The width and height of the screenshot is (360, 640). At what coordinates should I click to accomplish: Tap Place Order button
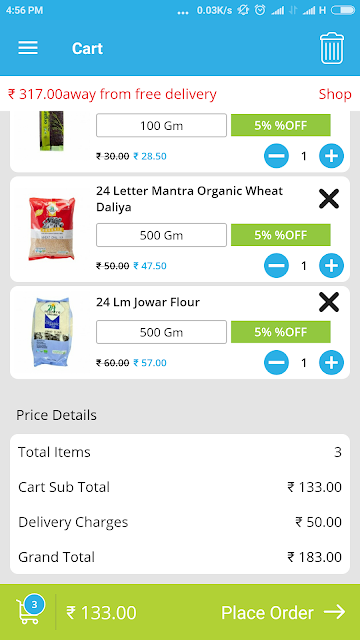[x=283, y=613]
